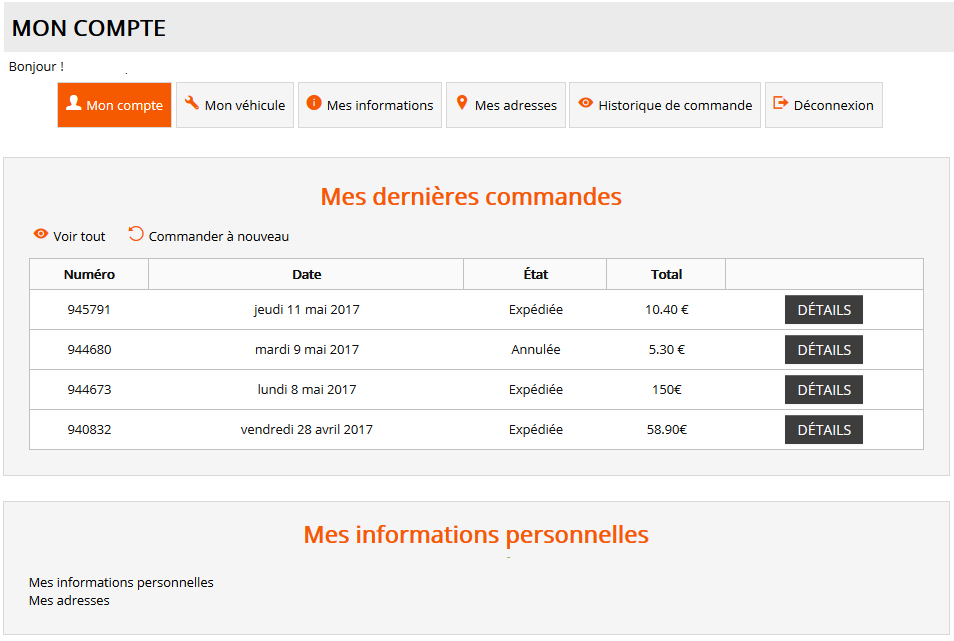Click the reorder arrow icon for Commander à nouveau
This screenshot has height=641, width=954.
[136, 234]
